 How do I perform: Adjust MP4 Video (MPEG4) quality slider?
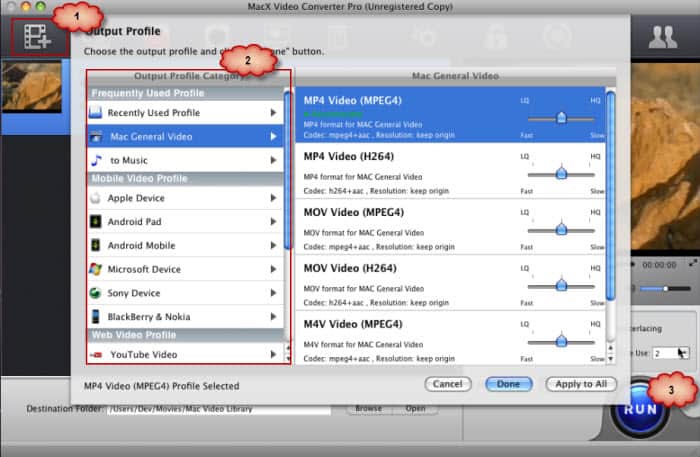[x=561, y=118]
